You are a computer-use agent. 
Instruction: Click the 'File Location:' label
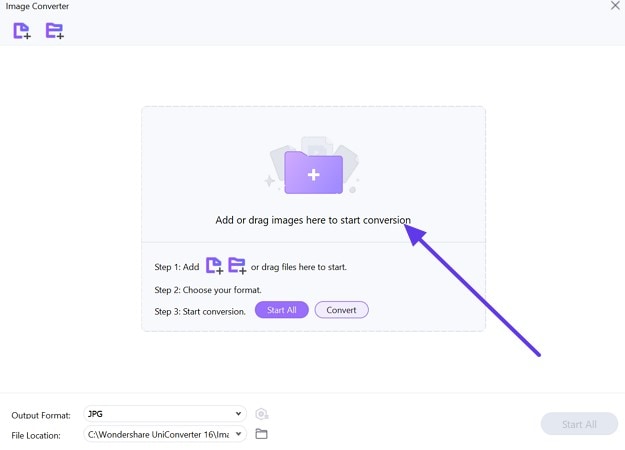pyautogui.click(x=36, y=435)
